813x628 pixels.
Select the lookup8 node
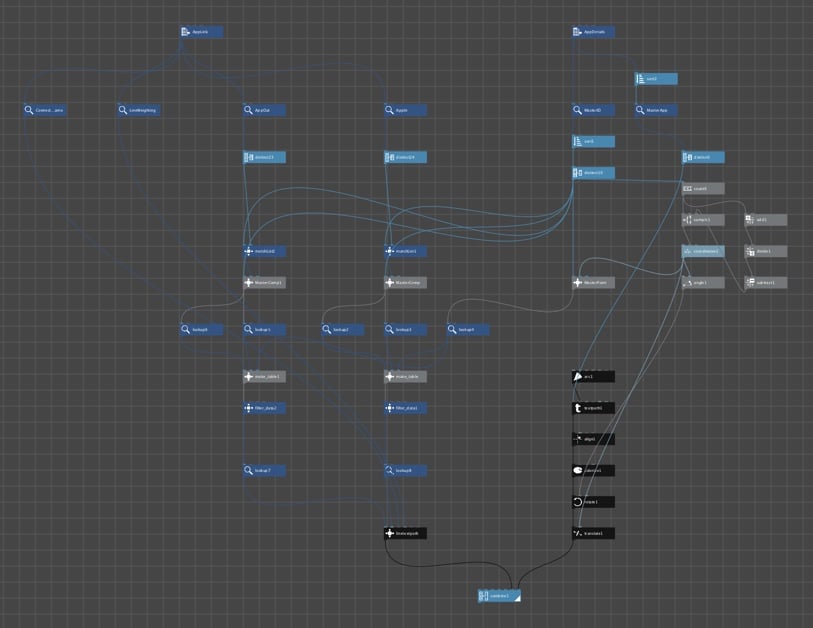click(x=405, y=470)
